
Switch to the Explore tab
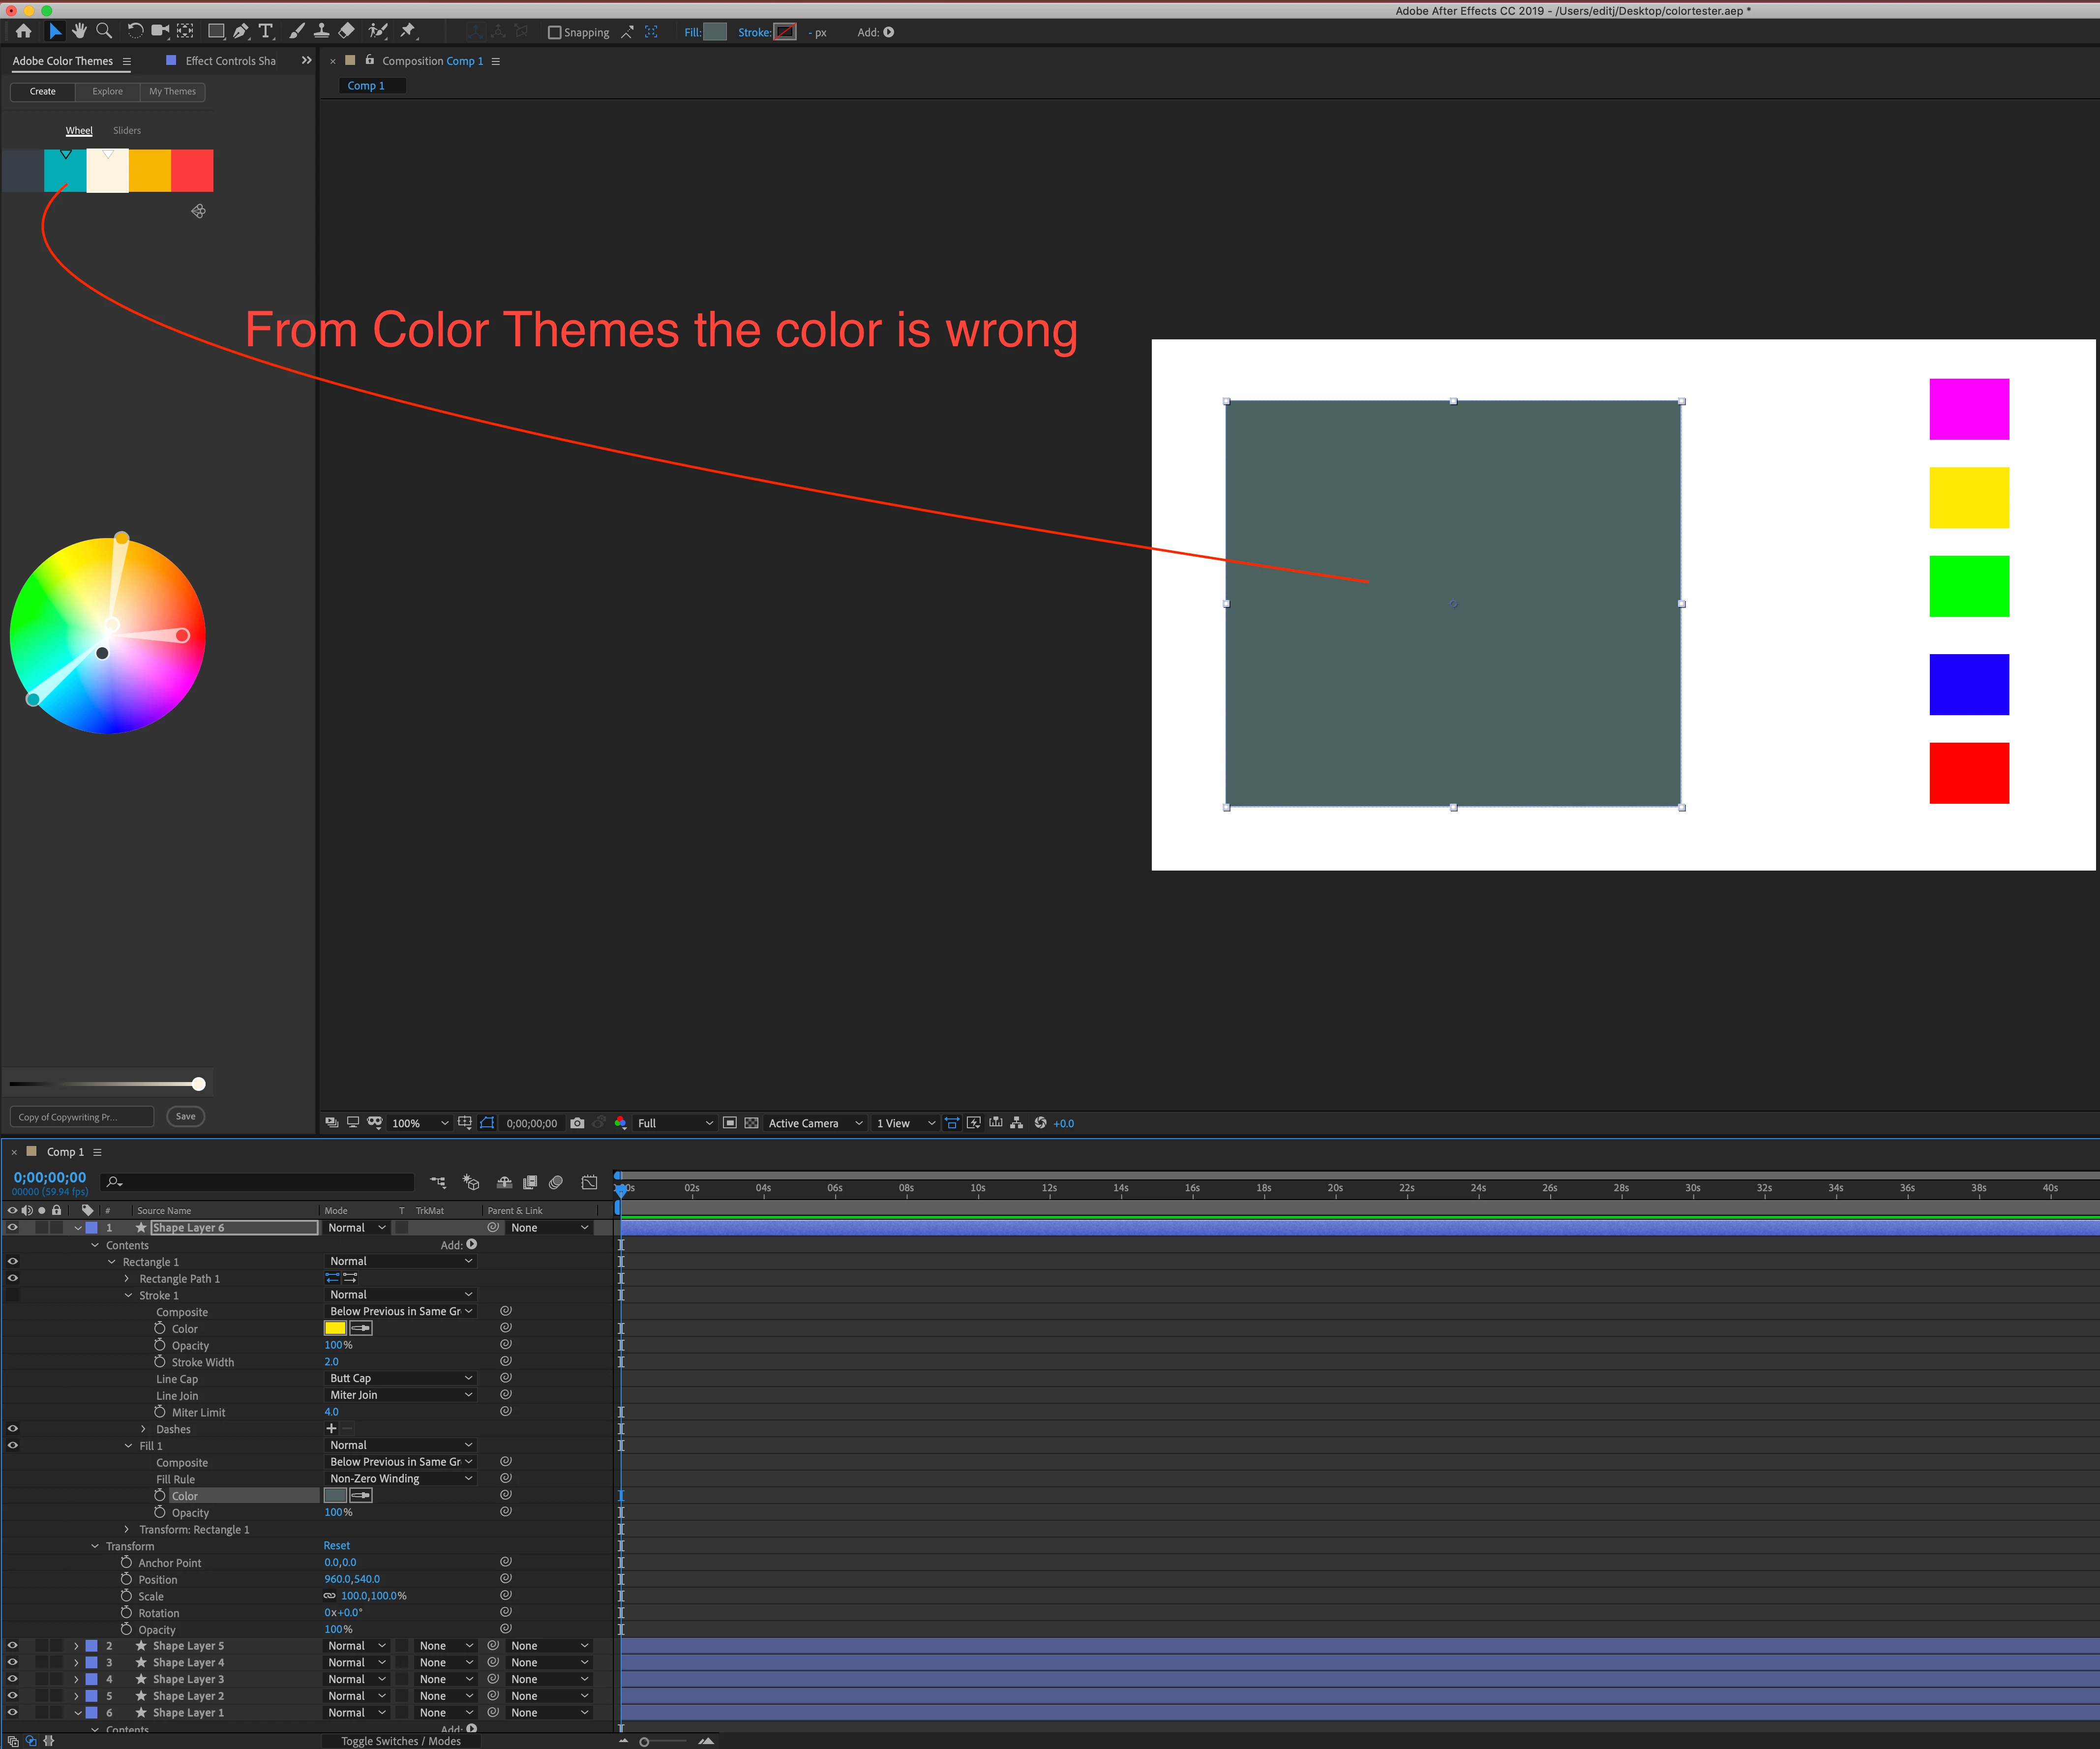pos(108,91)
